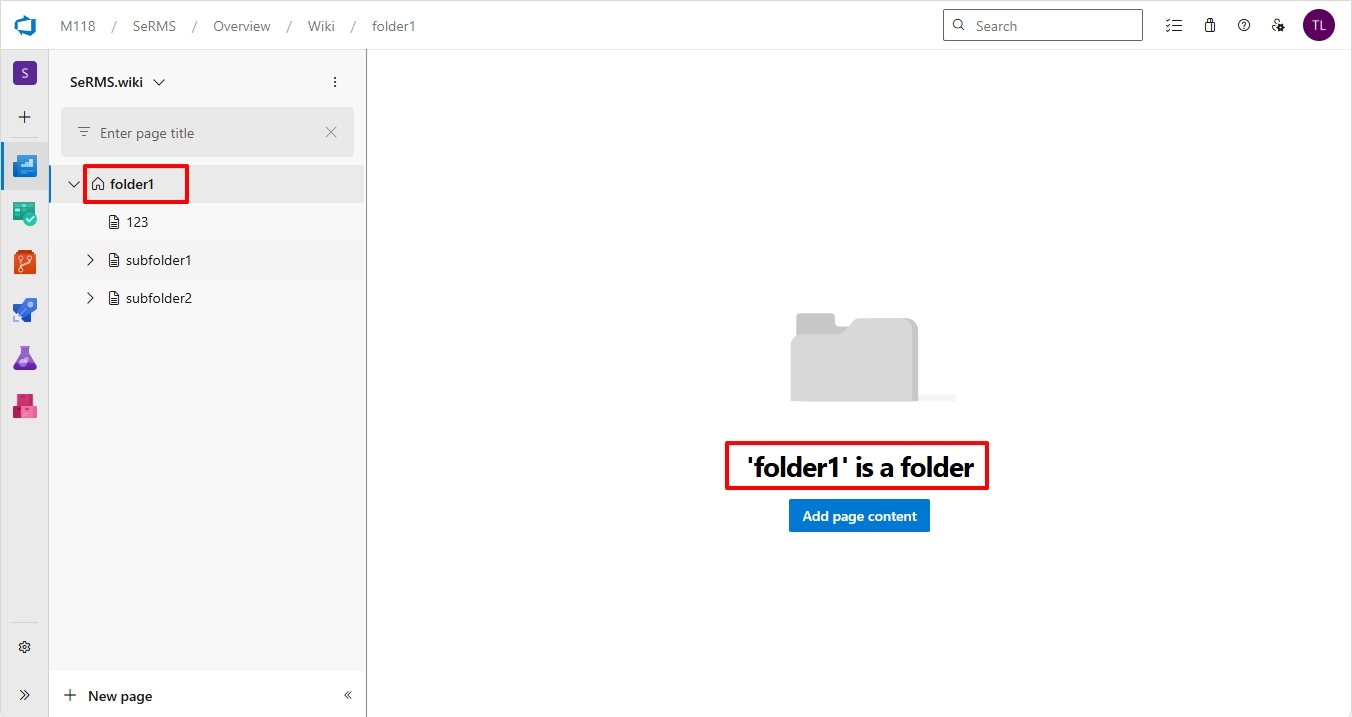Open Project settings gear icon
This screenshot has height=717, width=1352.
[25, 647]
